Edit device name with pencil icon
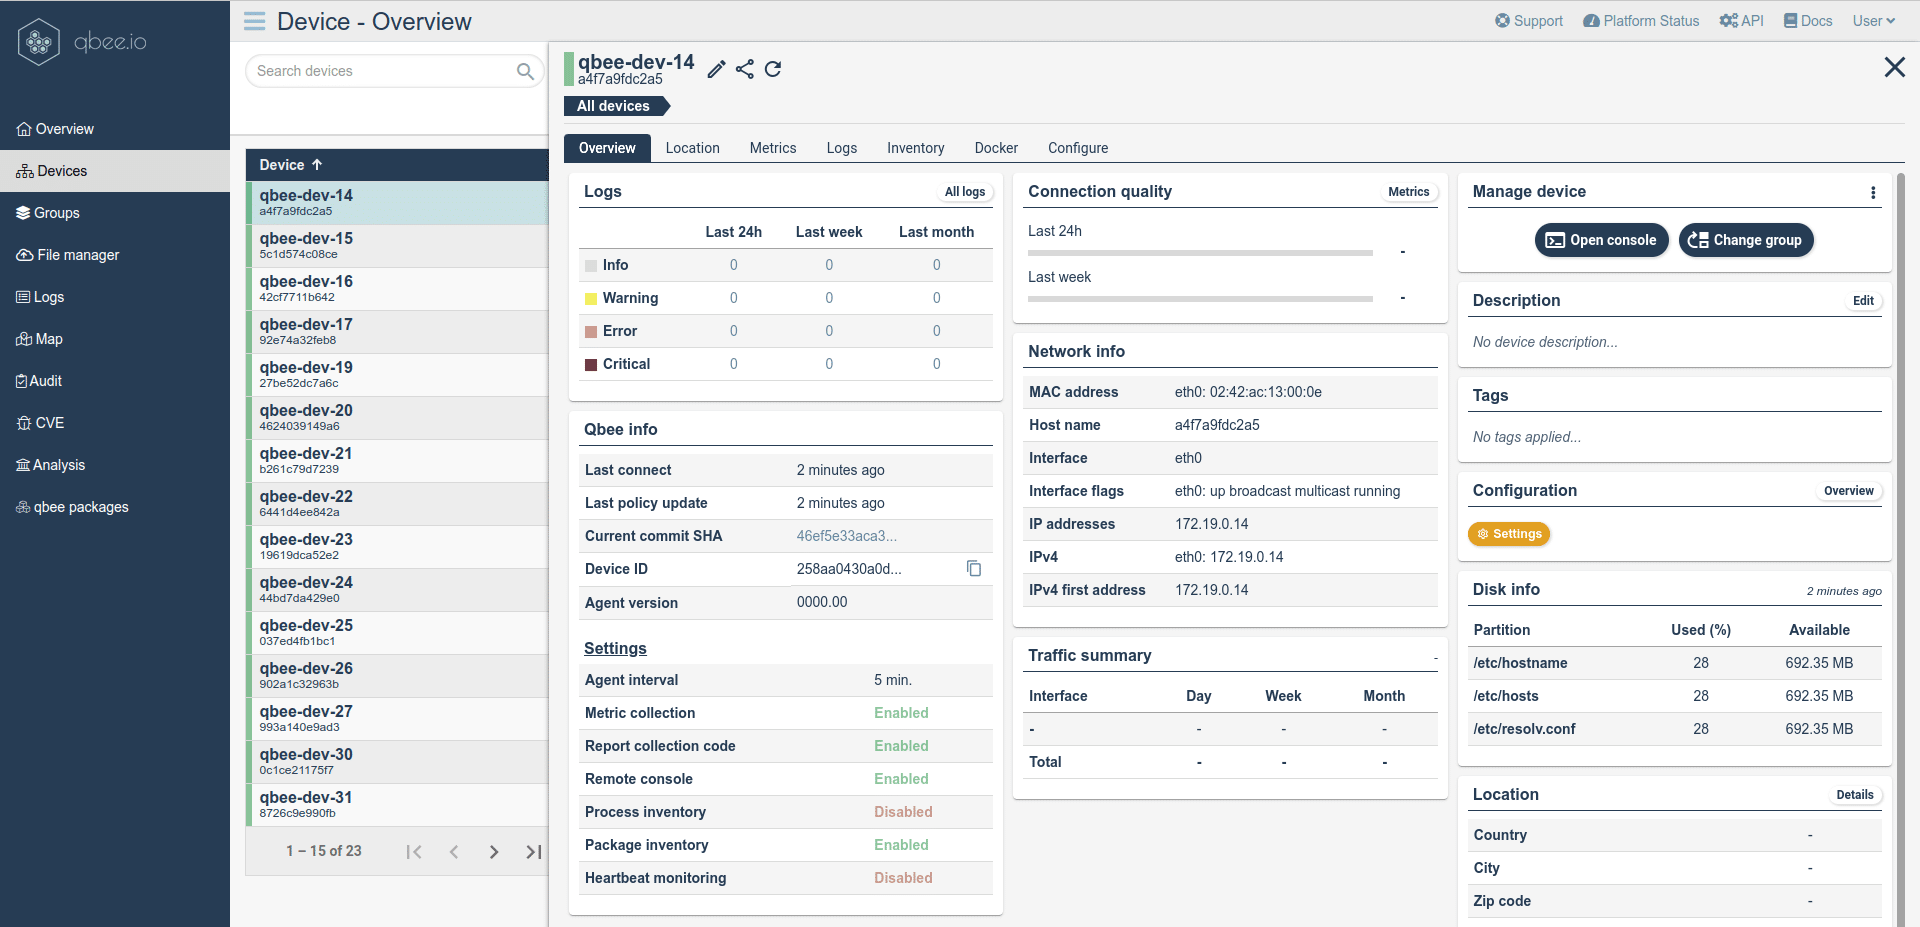This screenshot has height=927, width=1920. pos(716,69)
